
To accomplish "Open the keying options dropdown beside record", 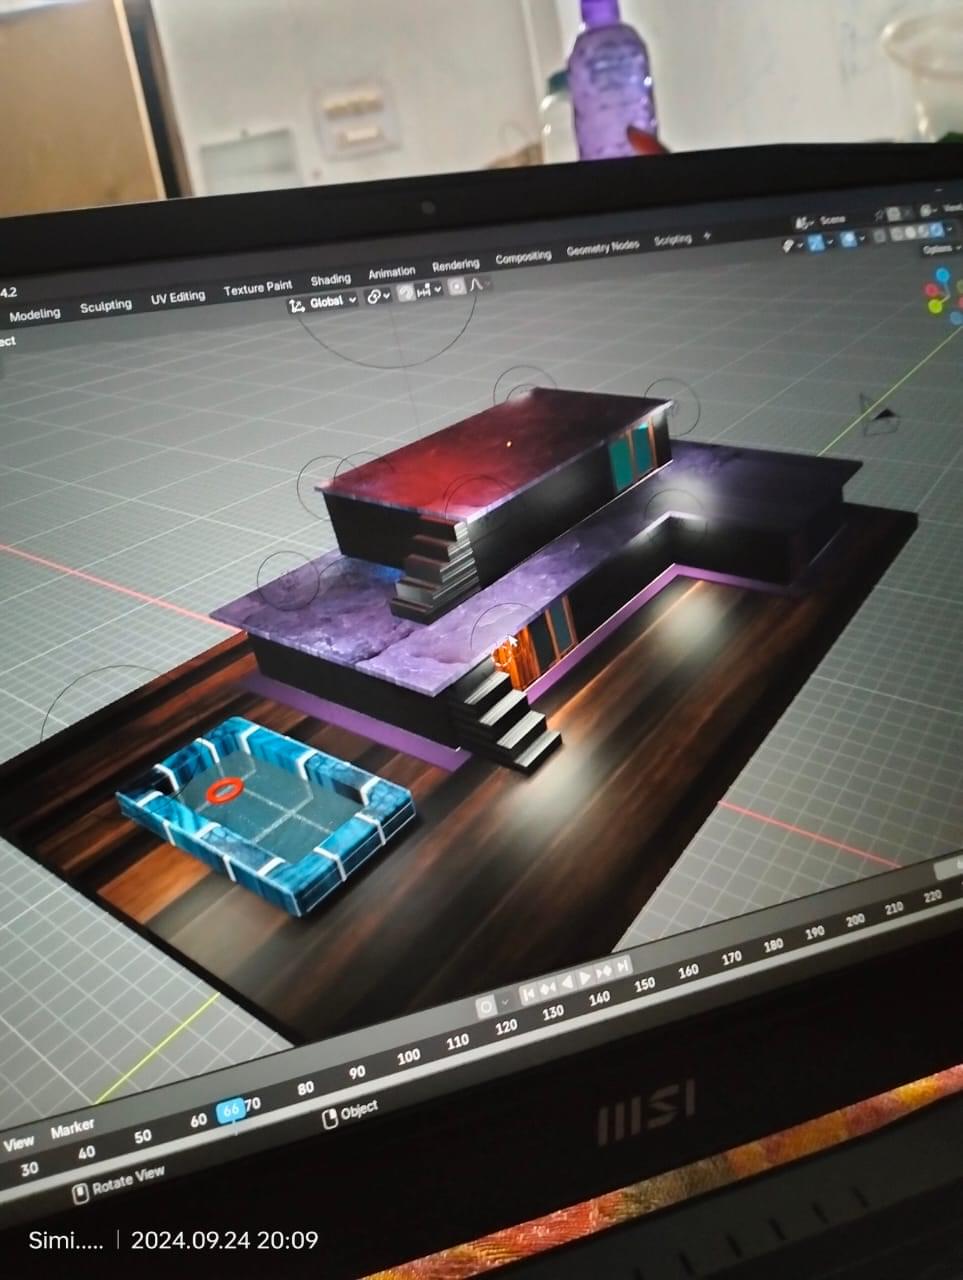I will [x=506, y=1000].
